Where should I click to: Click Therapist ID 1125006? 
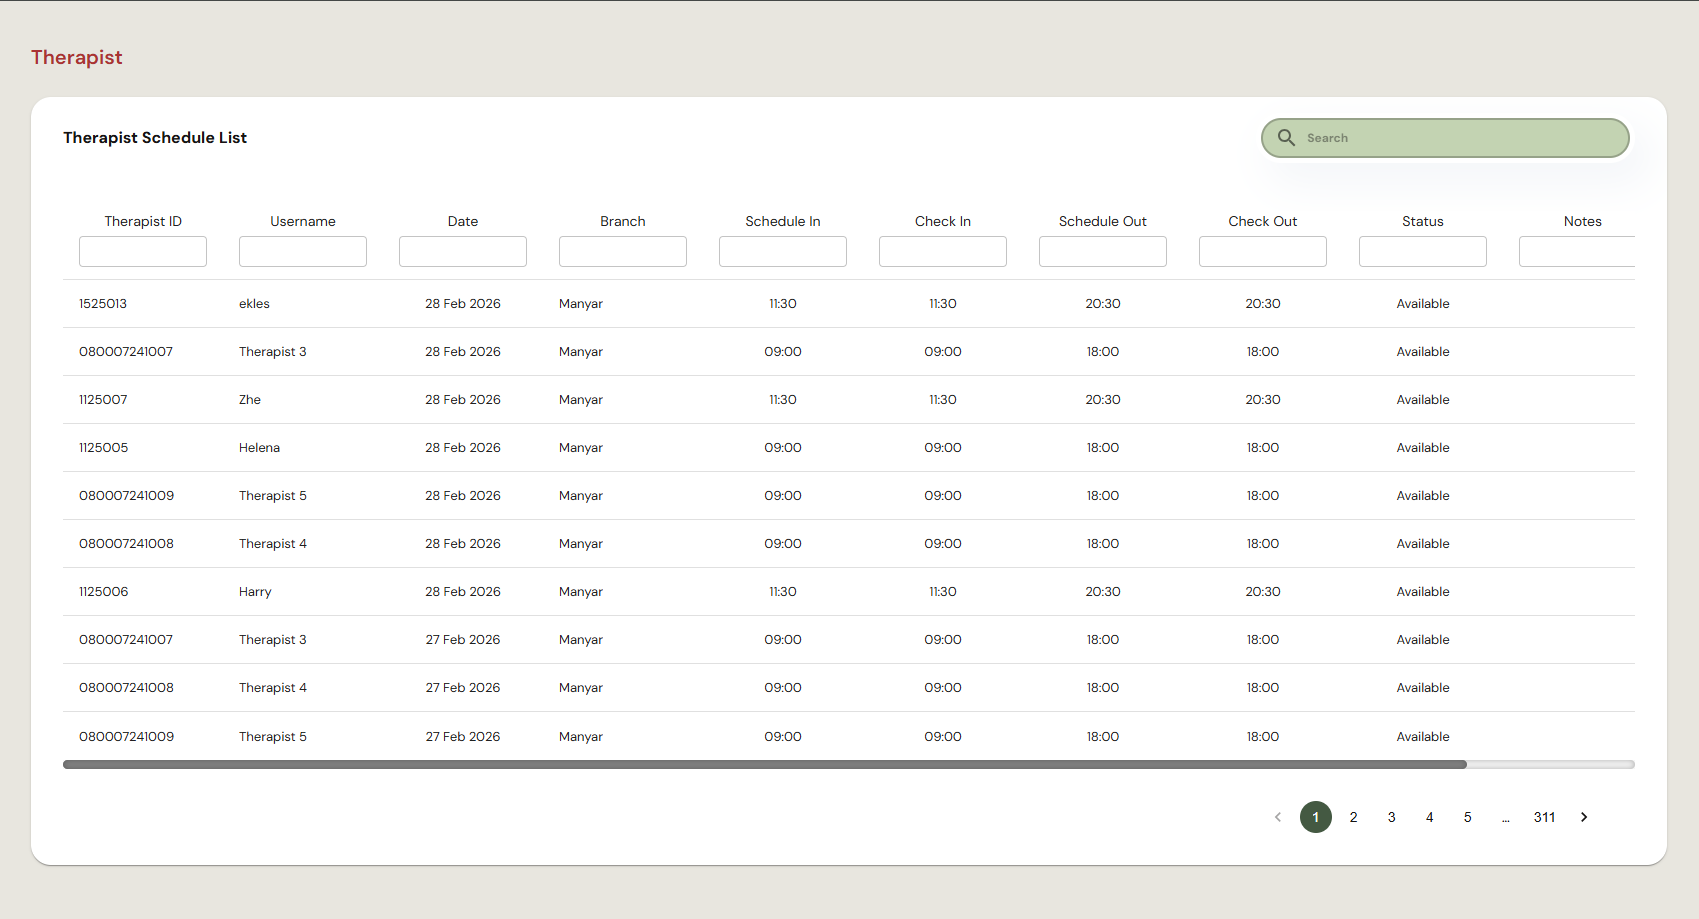(x=104, y=592)
